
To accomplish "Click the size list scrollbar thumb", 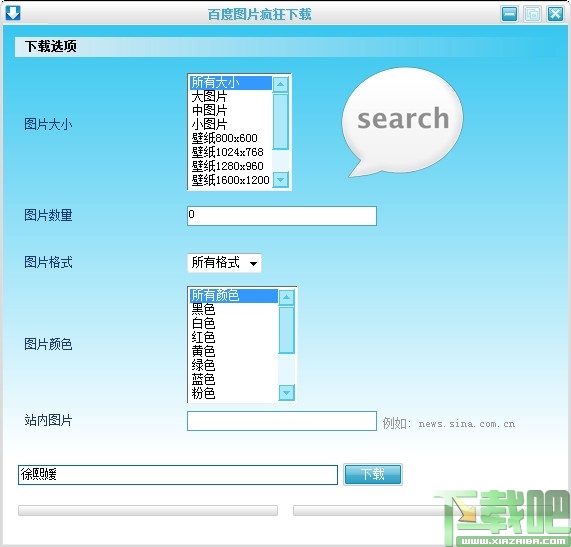I will [x=280, y=121].
